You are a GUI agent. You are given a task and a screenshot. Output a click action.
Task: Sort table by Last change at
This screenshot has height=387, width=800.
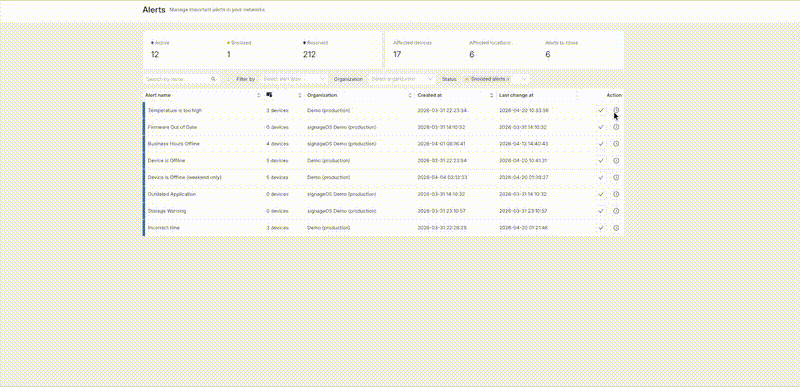(516, 95)
